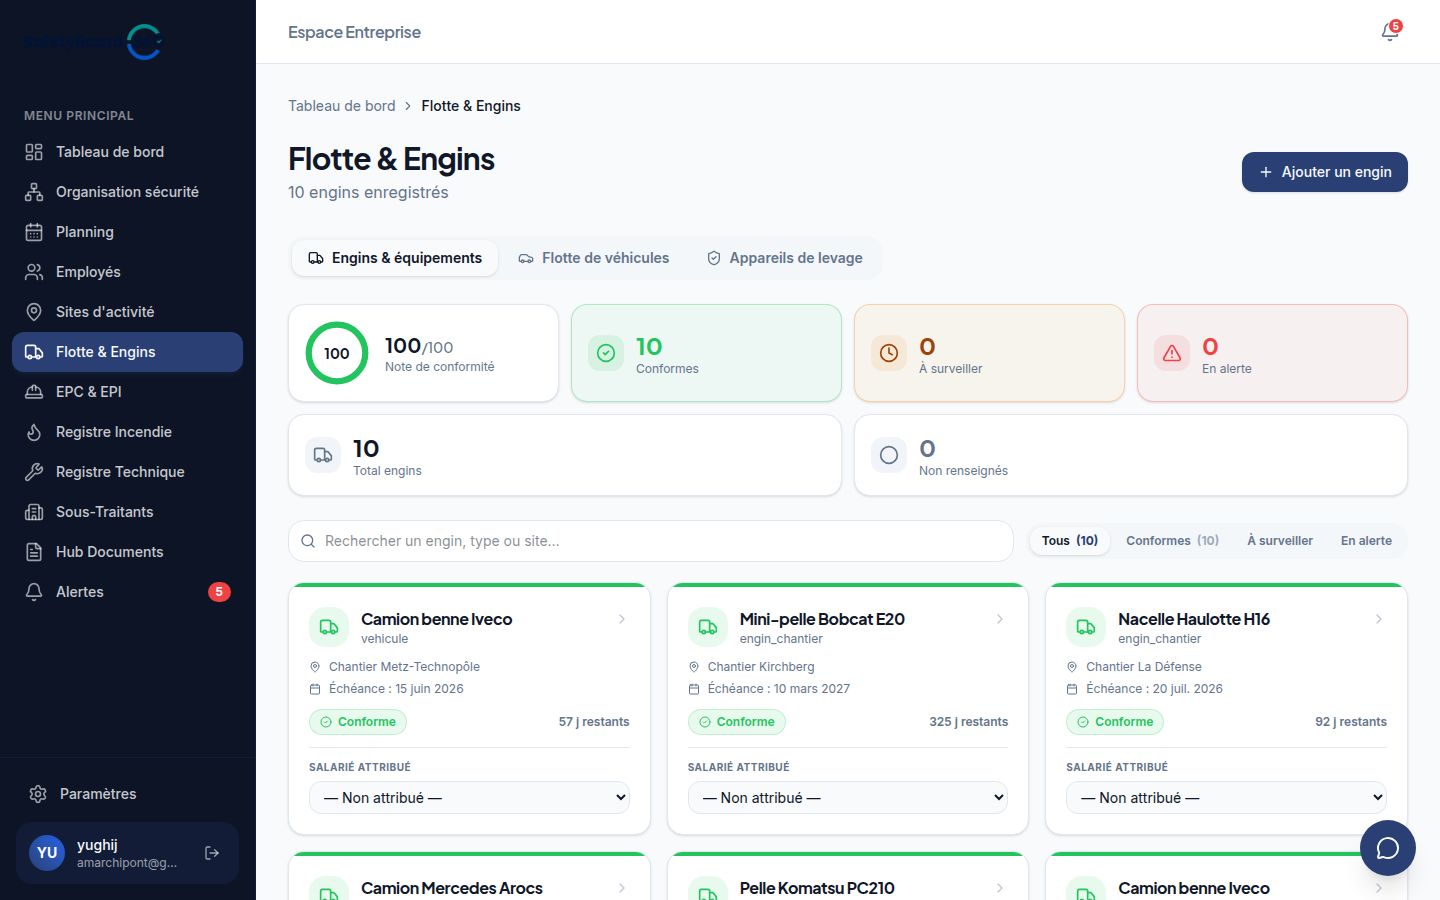The width and height of the screenshot is (1440, 900).
Task: Expand the Mini-pelle Bobcat E20 card chevron
Action: tap(1000, 619)
